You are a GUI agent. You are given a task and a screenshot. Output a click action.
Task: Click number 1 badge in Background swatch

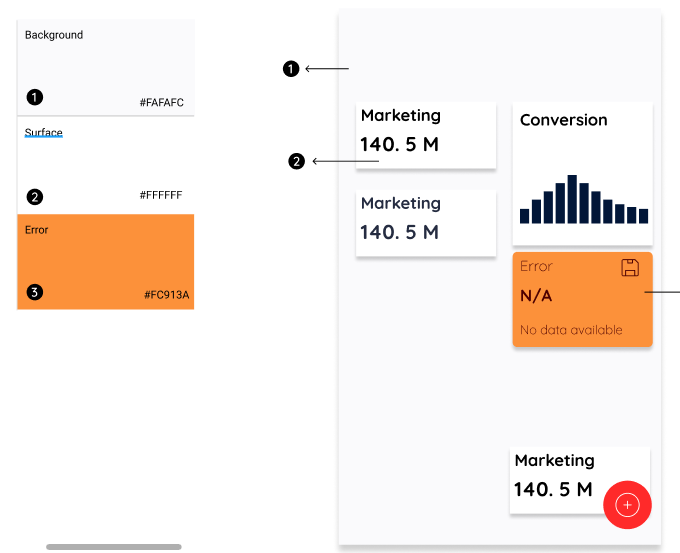[35, 97]
